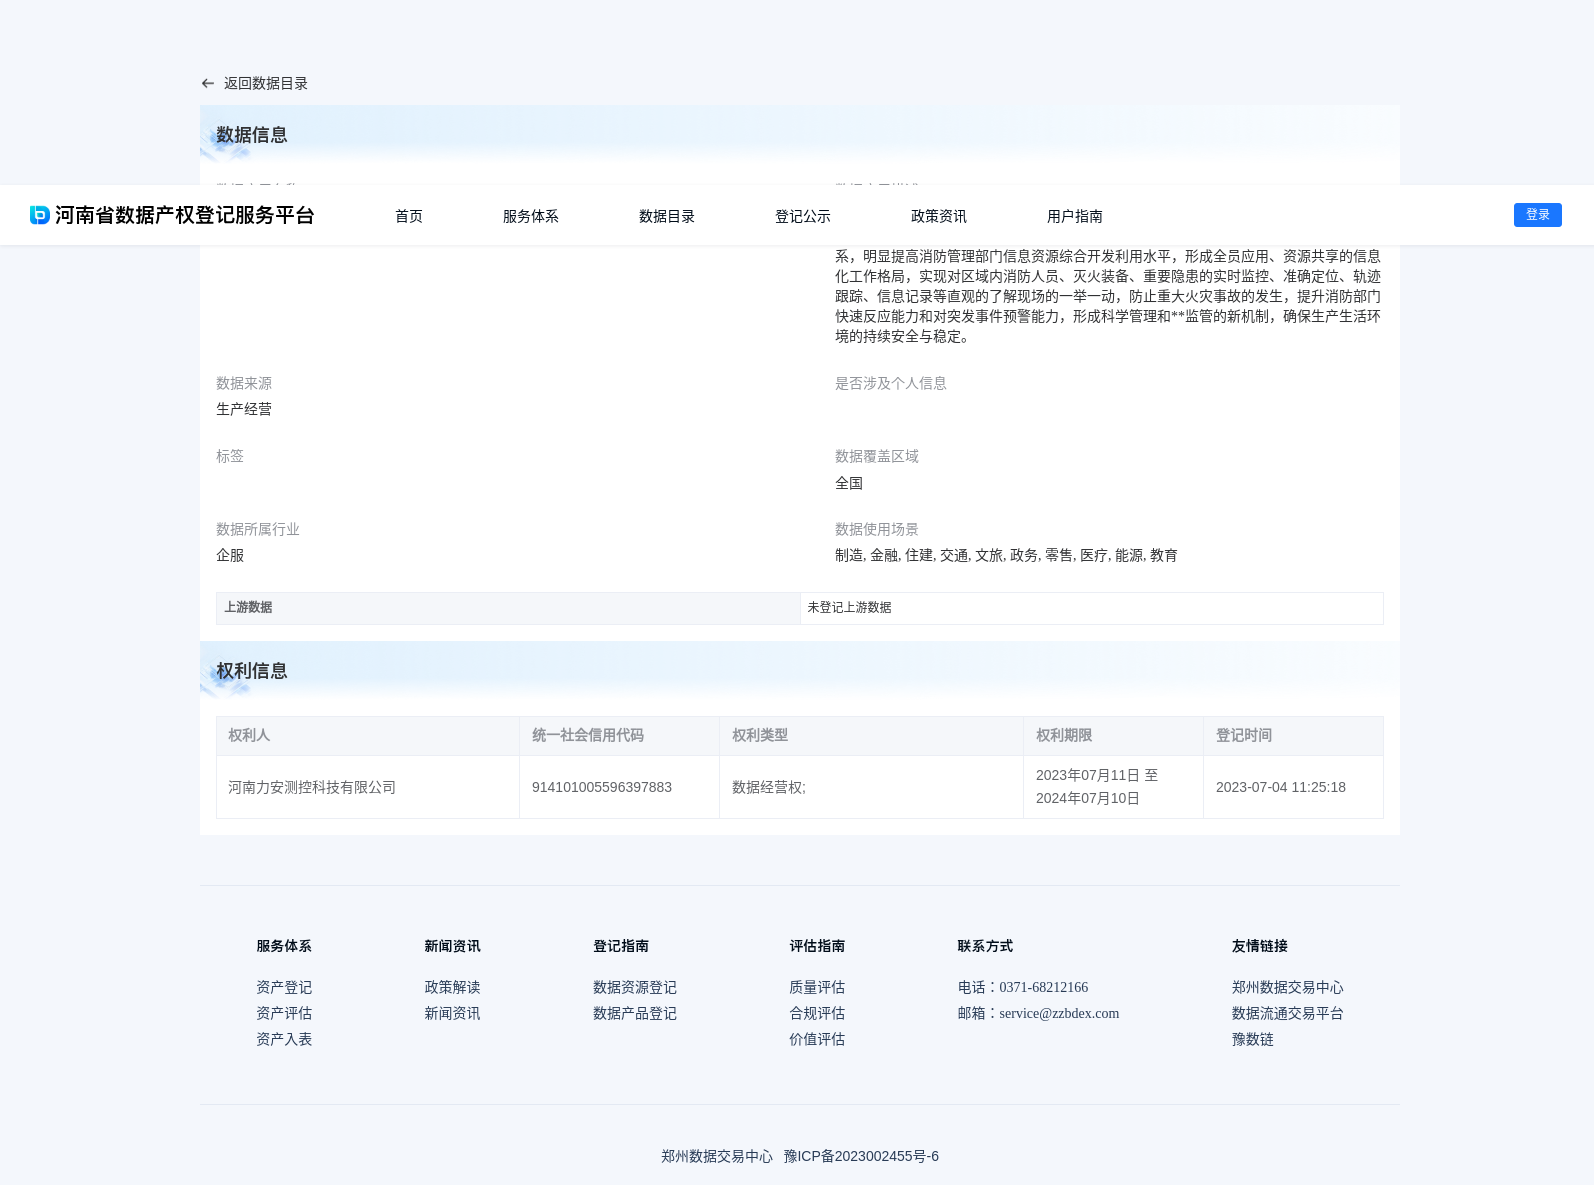Click the 未登记上游数据 cell

point(1092,608)
